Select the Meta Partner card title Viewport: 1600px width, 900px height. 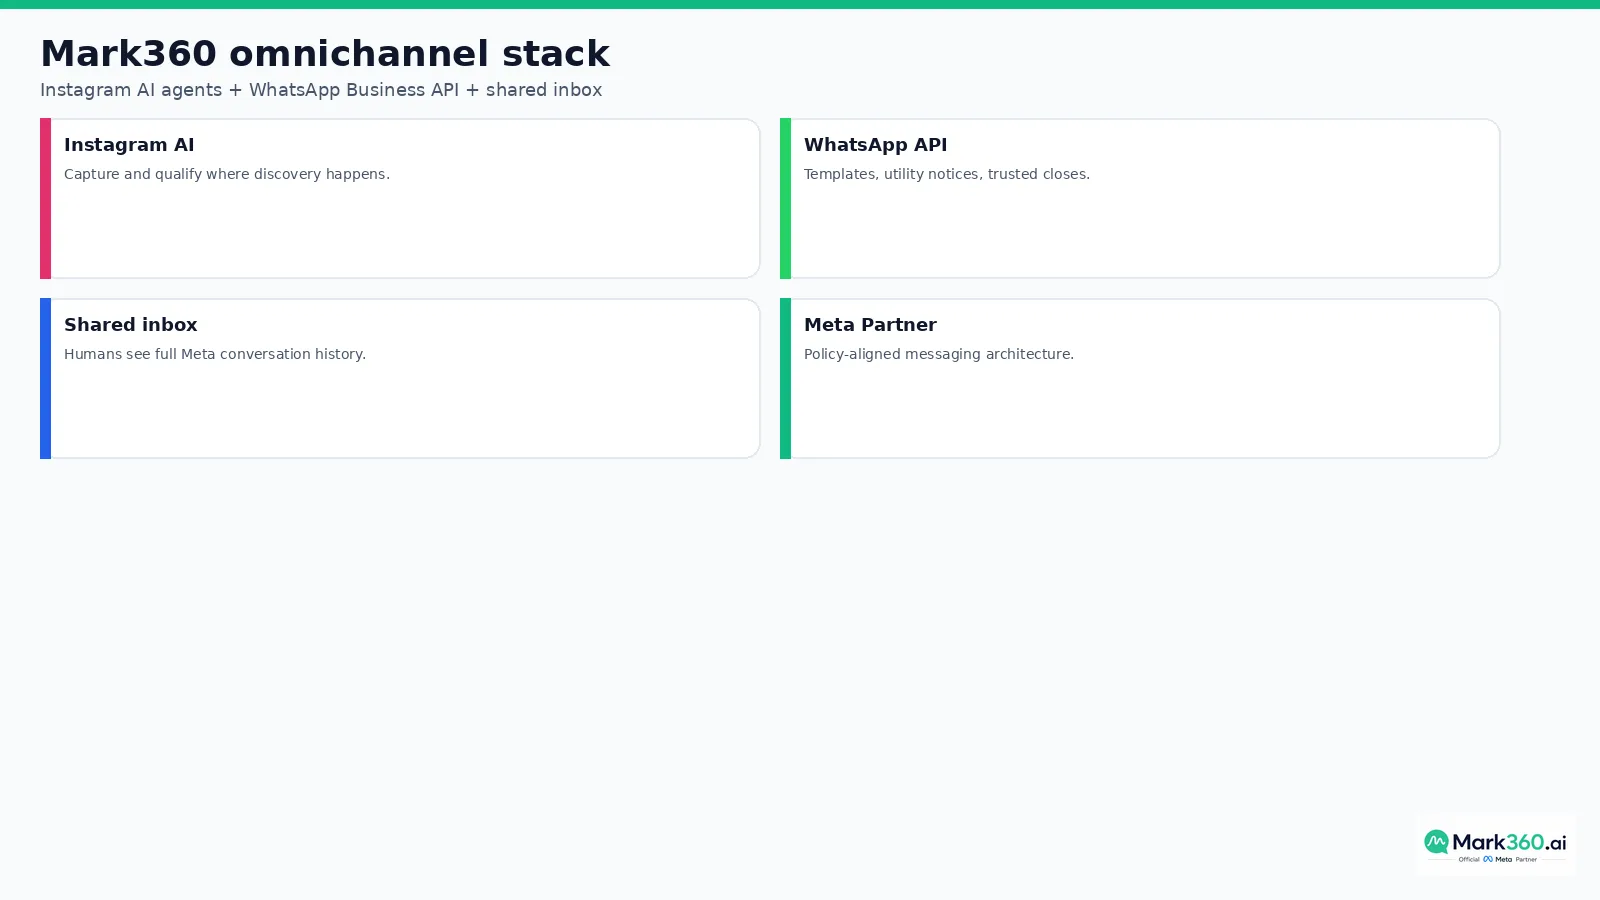tap(870, 325)
